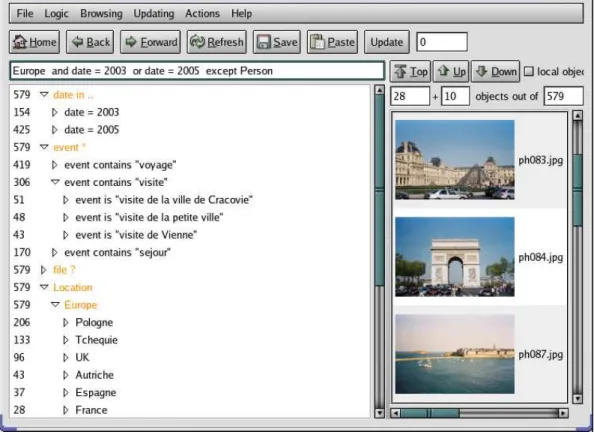The height and width of the screenshot is (435, 594).
Task: Click the Save floppy disk icon
Action: click(x=264, y=42)
